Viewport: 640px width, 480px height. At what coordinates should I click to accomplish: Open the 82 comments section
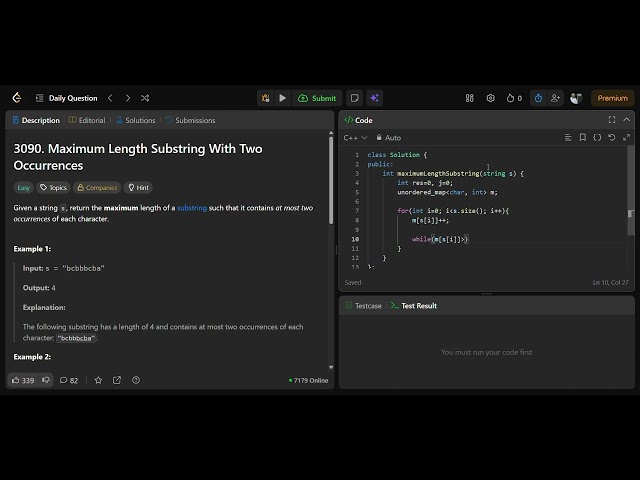pyautogui.click(x=69, y=380)
